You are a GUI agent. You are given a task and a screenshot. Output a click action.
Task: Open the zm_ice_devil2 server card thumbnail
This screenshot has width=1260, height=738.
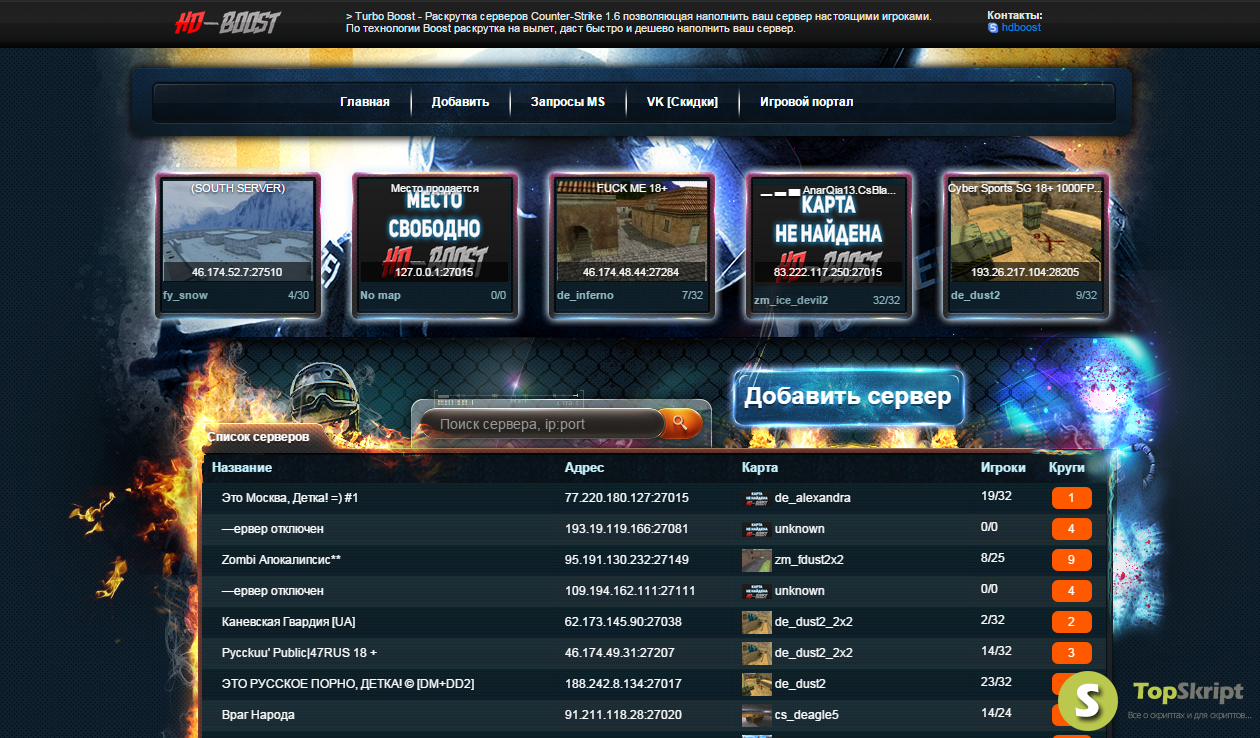point(828,233)
